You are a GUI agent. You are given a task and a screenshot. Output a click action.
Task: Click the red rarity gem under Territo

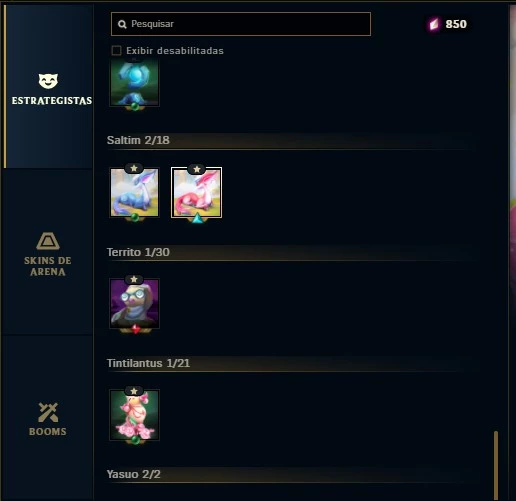[x=135, y=329]
